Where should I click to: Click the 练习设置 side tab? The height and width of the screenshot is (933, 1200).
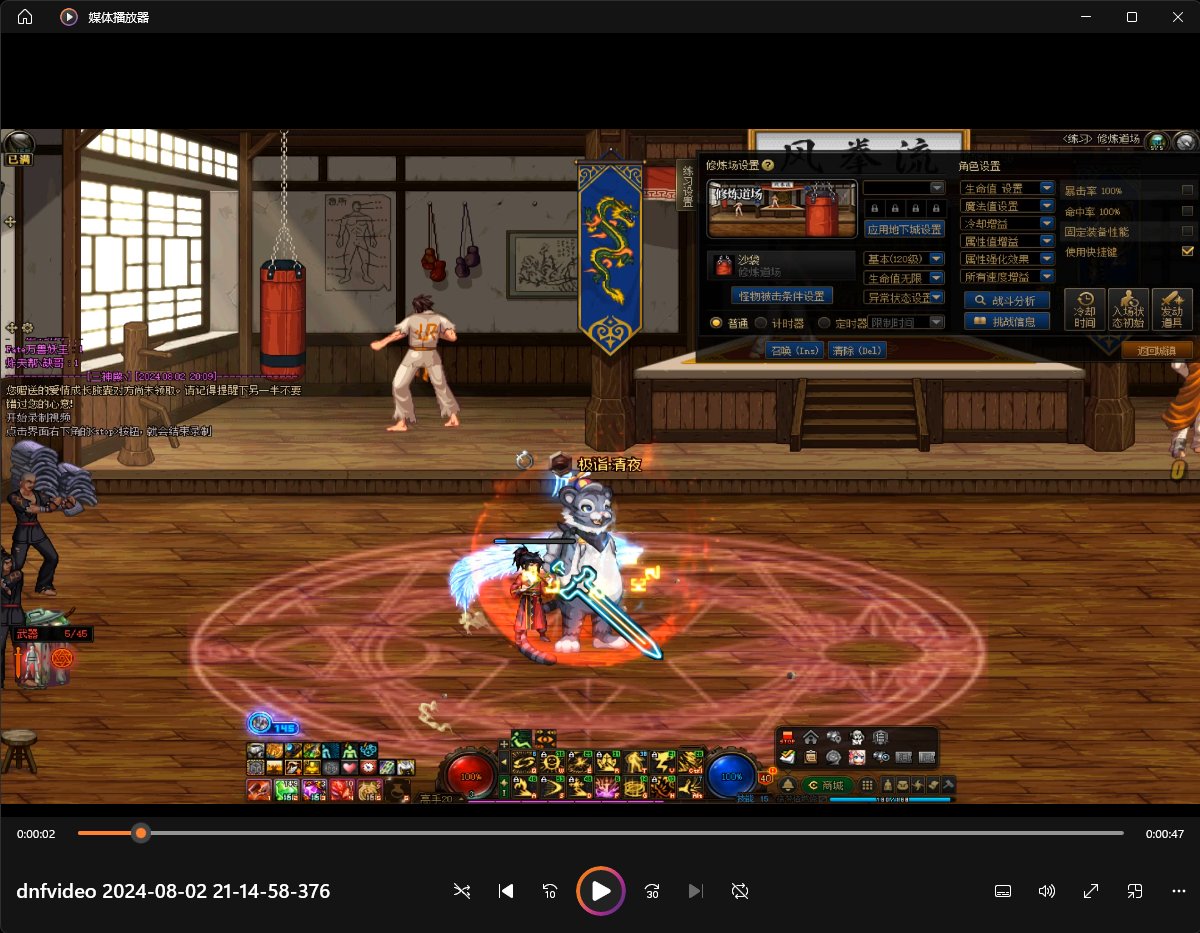pyautogui.click(x=687, y=186)
